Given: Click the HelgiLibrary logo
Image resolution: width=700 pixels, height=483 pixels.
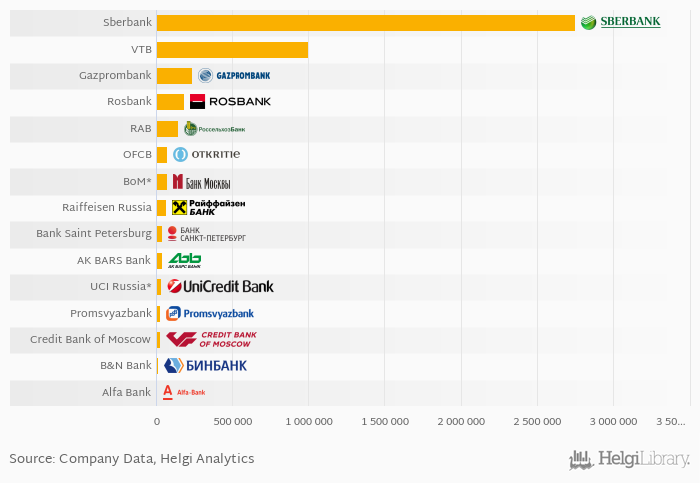Looking at the screenshot, I should (629, 459).
